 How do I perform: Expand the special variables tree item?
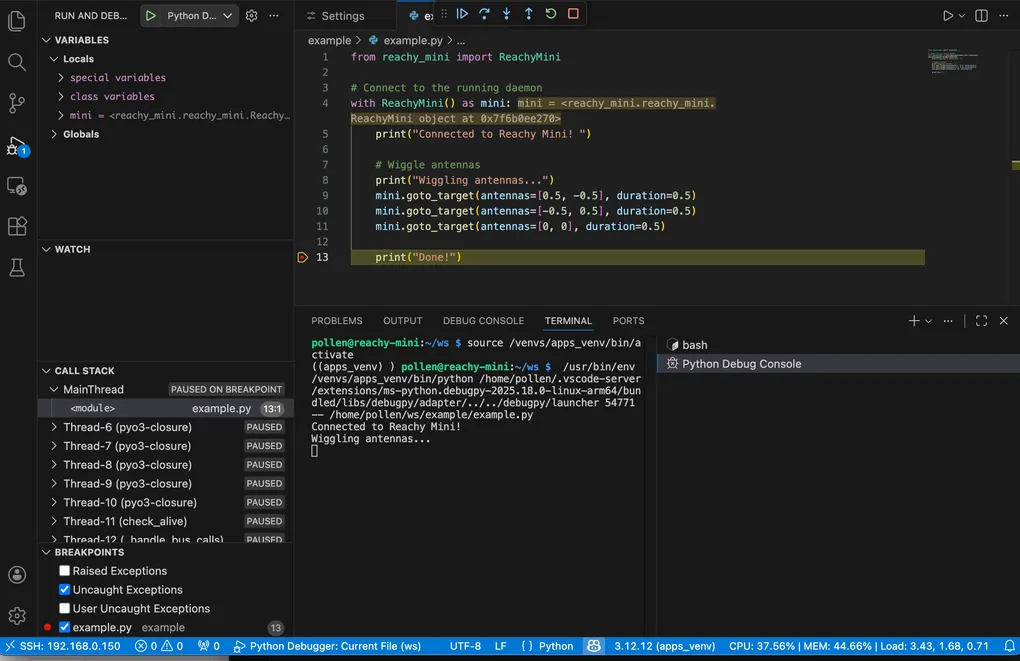117,78
